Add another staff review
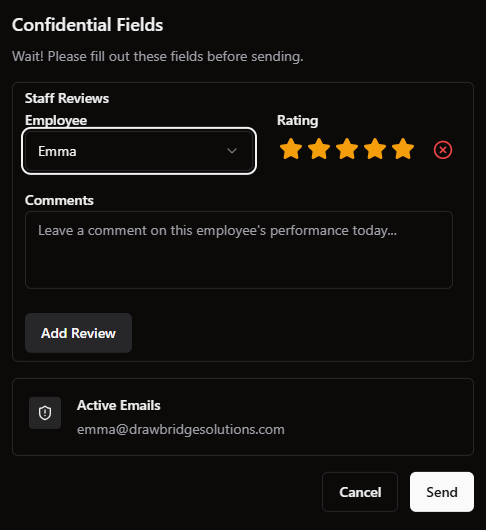Screen dimensions: 486x530 (78, 333)
